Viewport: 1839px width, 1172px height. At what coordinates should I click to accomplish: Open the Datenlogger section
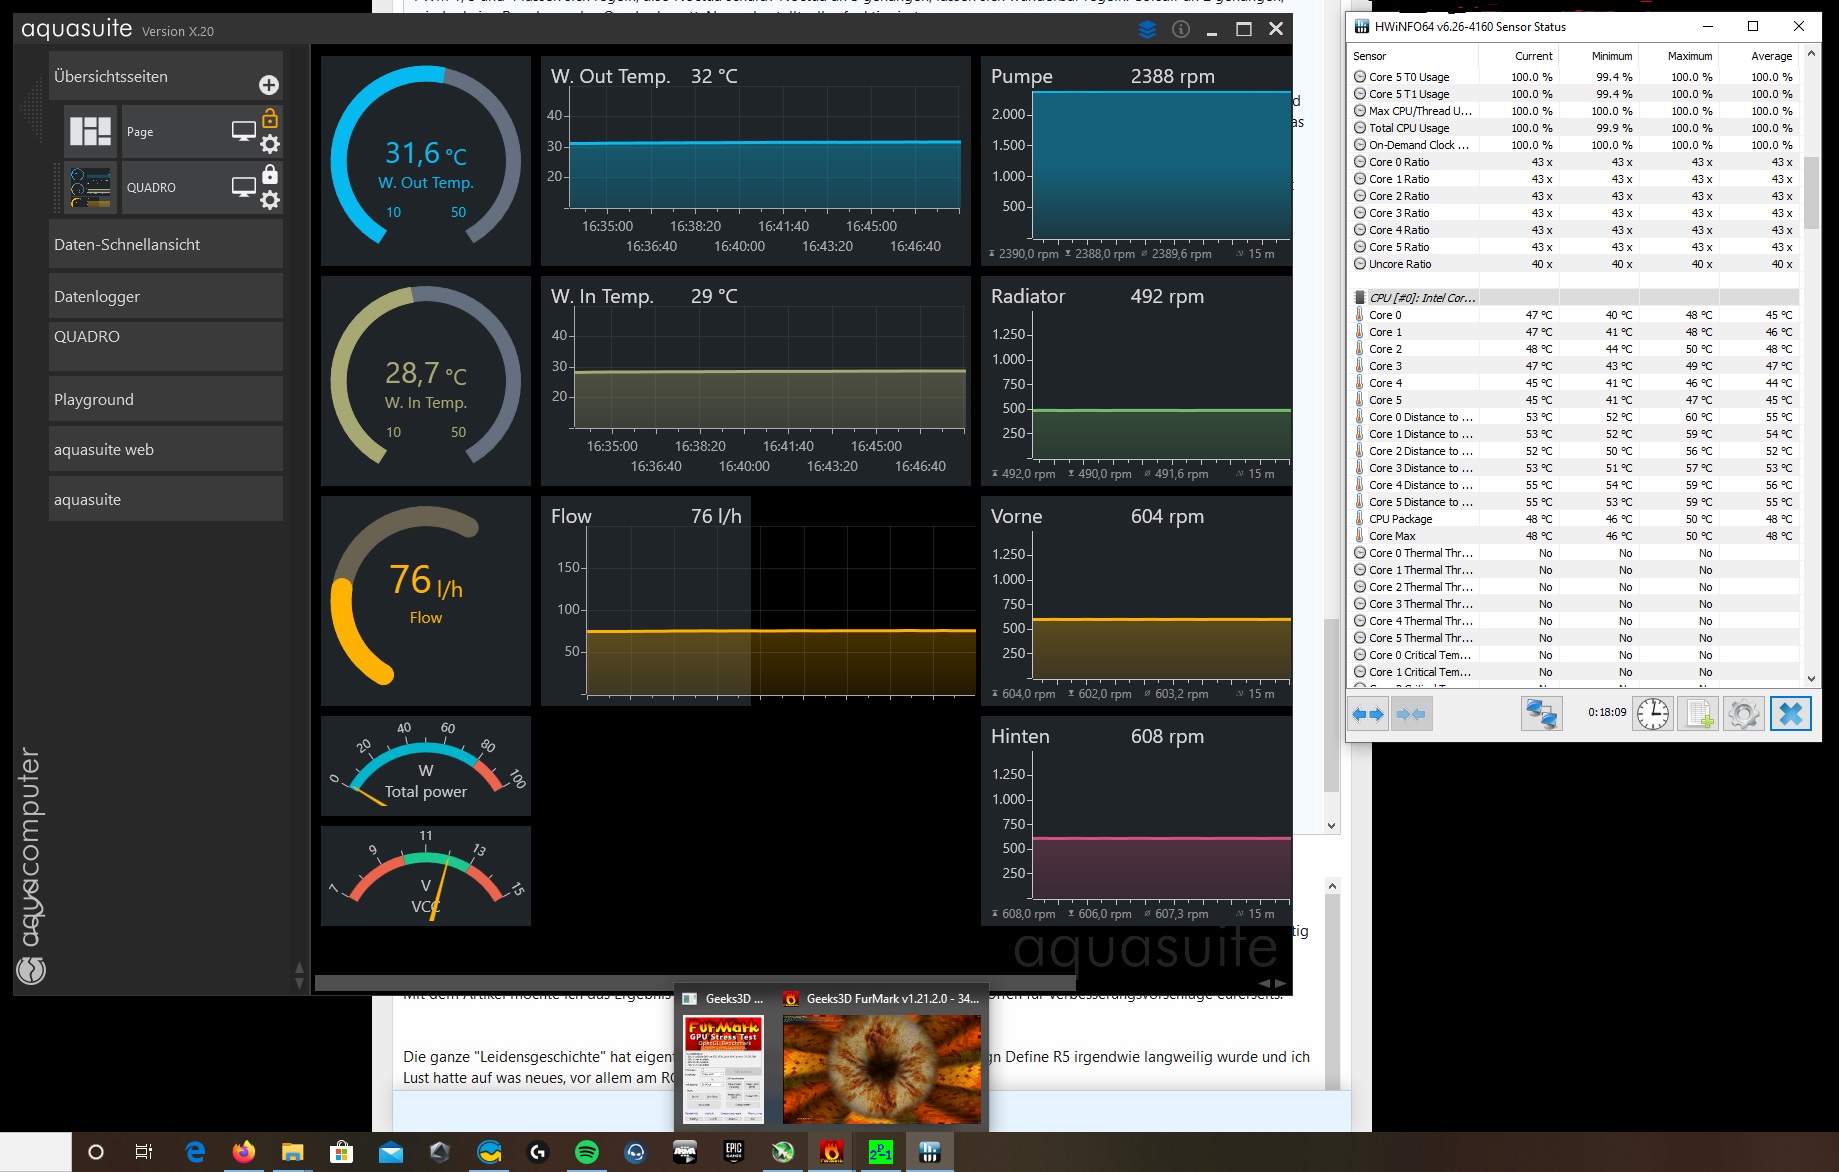[x=166, y=296]
